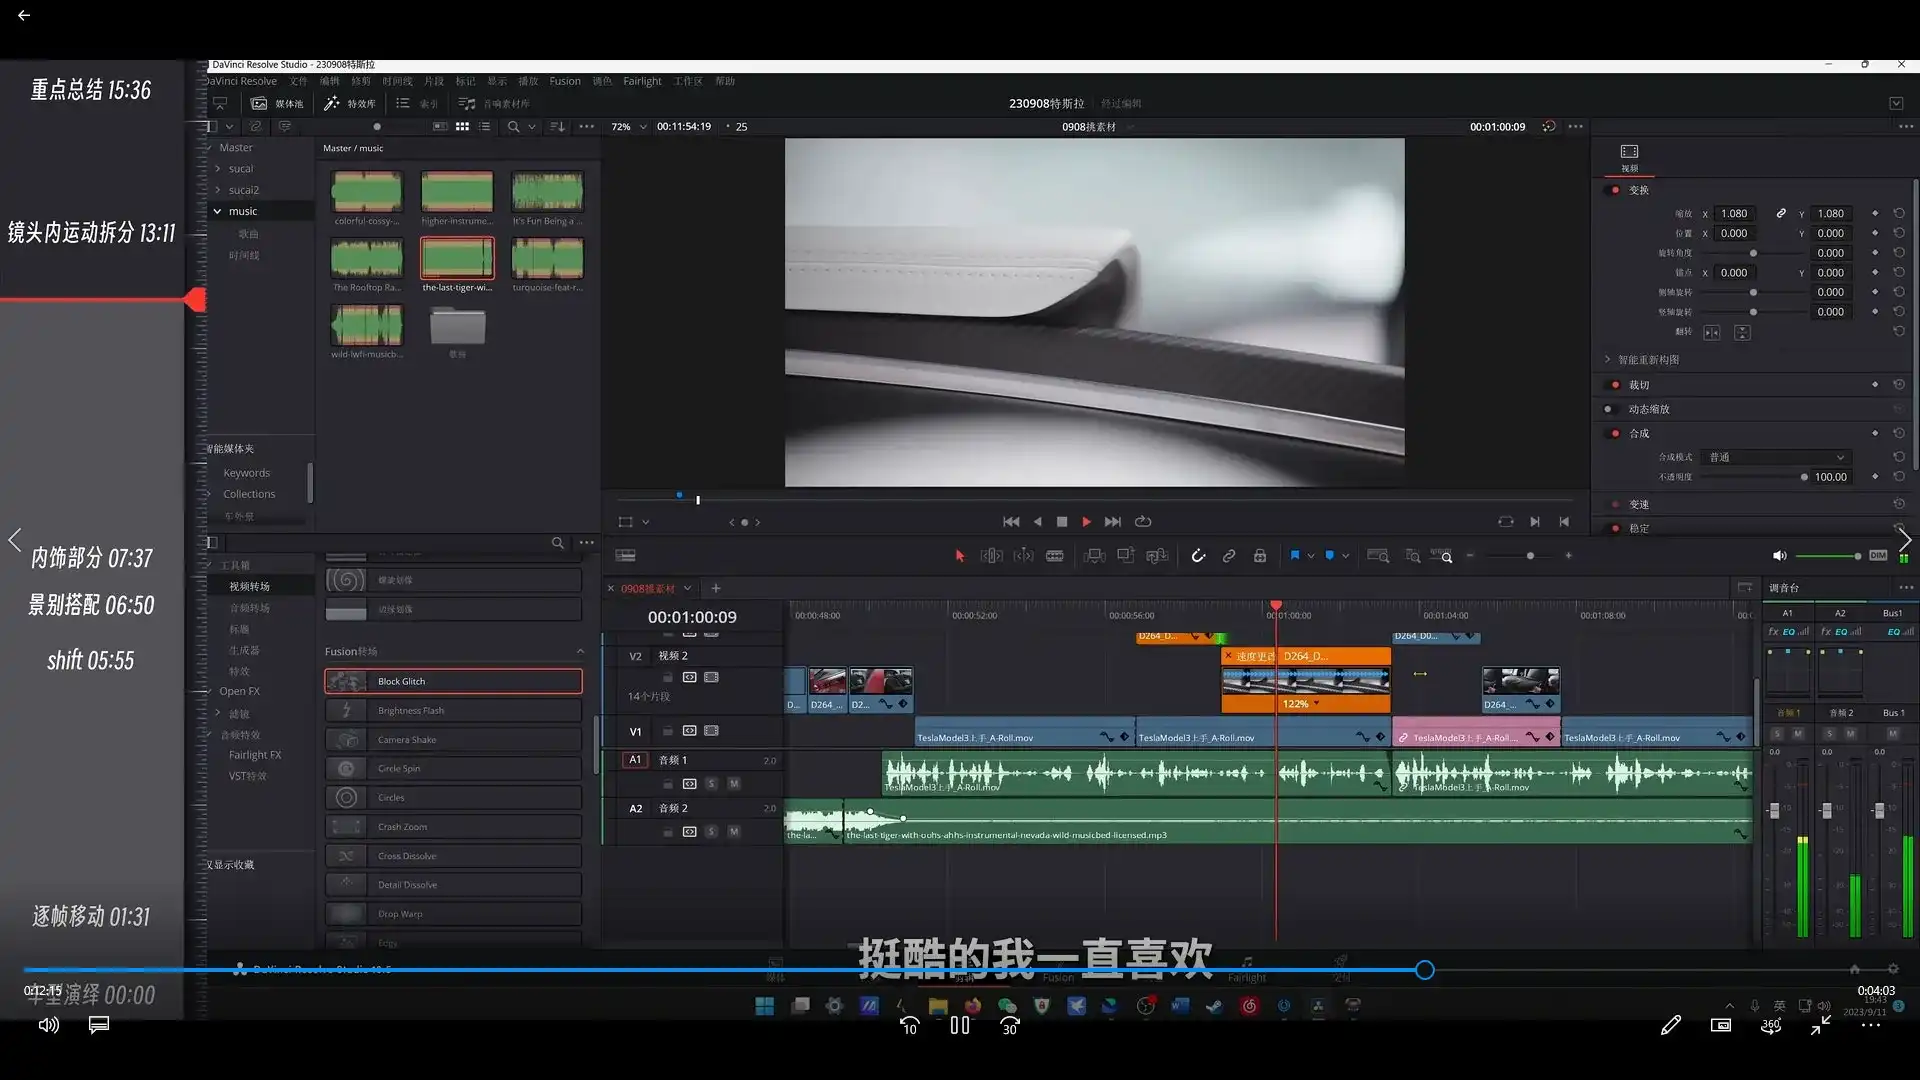Toggle timeline snapping magnet icon

tap(1198, 556)
